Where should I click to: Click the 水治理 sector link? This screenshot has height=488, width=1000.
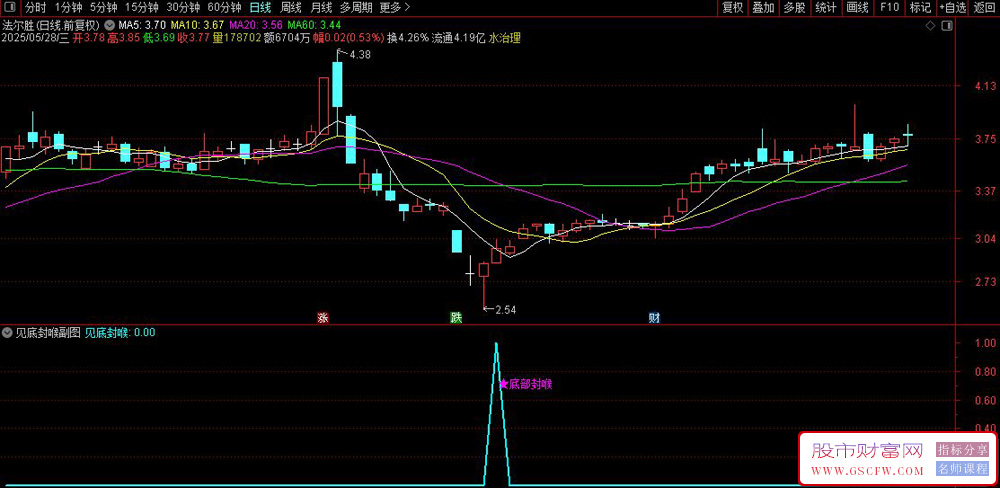tap(505, 38)
